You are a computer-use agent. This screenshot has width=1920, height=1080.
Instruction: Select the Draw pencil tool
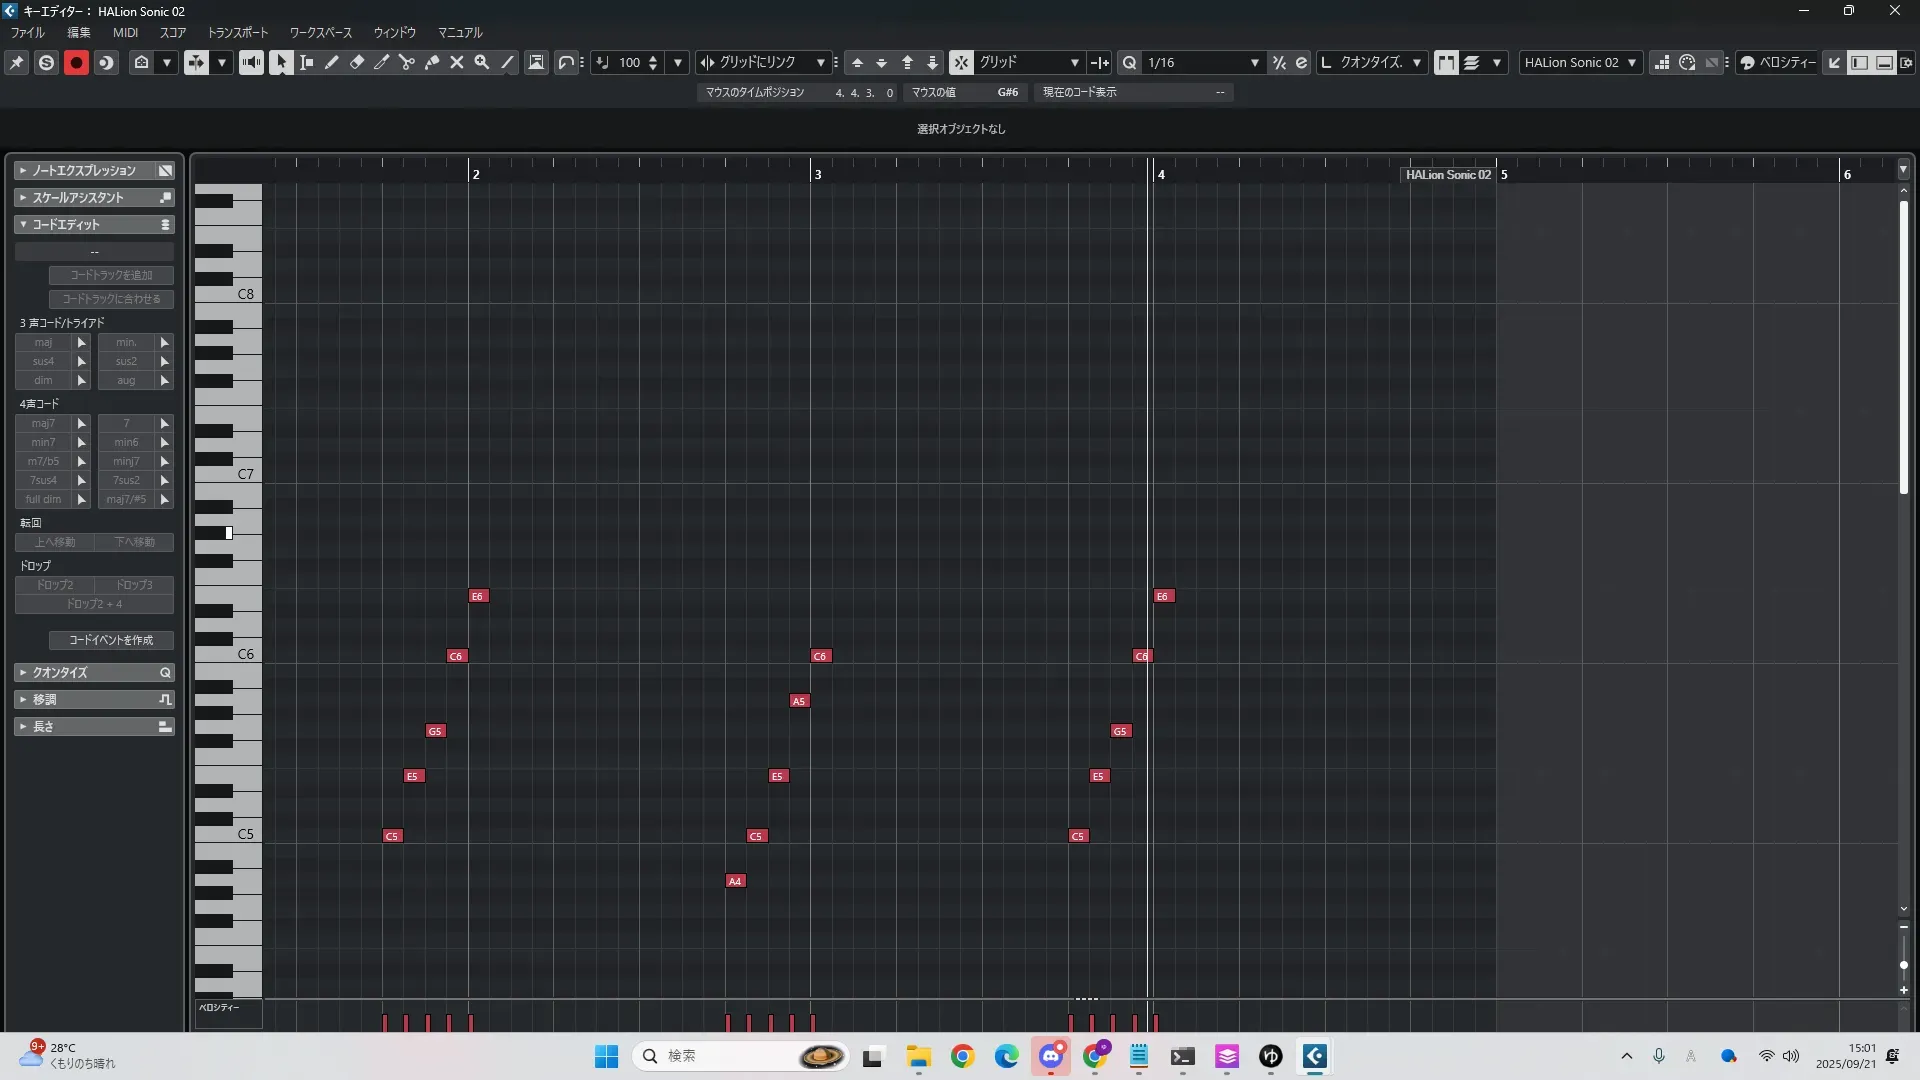point(332,63)
